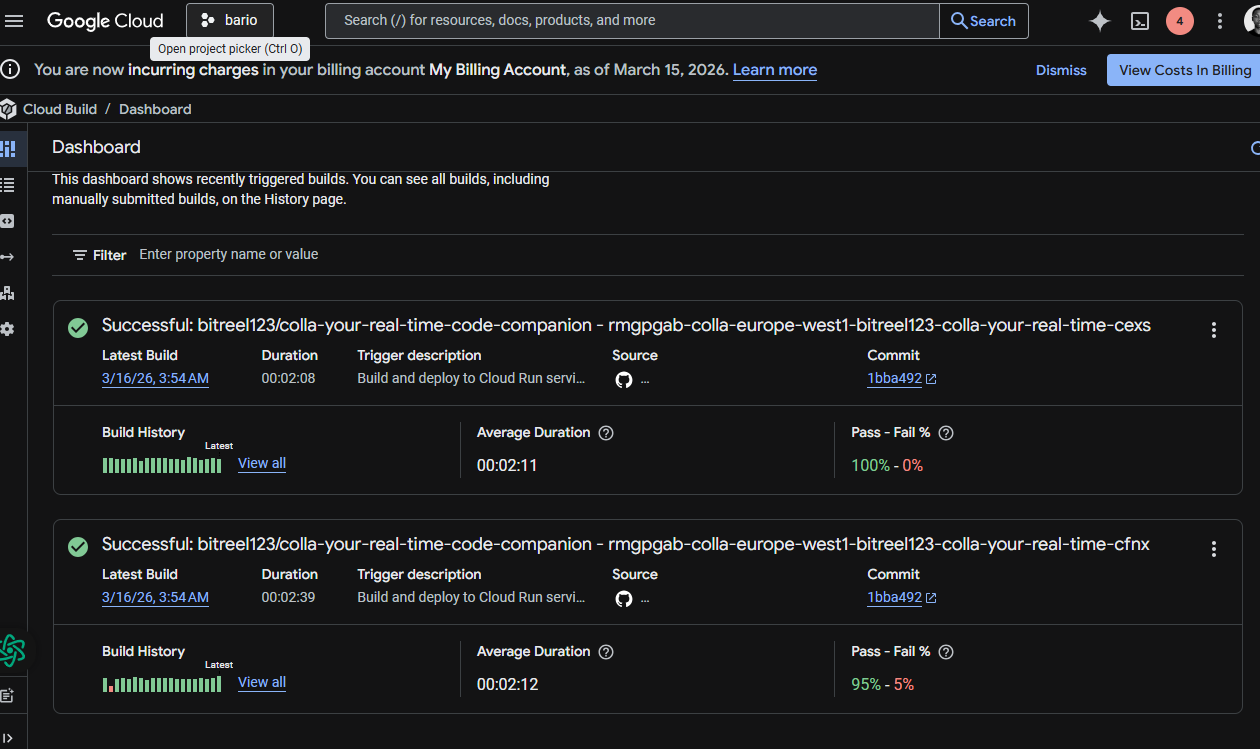1260x749 pixels.
Task: Open Gemini AI assistant sparkle icon
Action: pos(1100,21)
